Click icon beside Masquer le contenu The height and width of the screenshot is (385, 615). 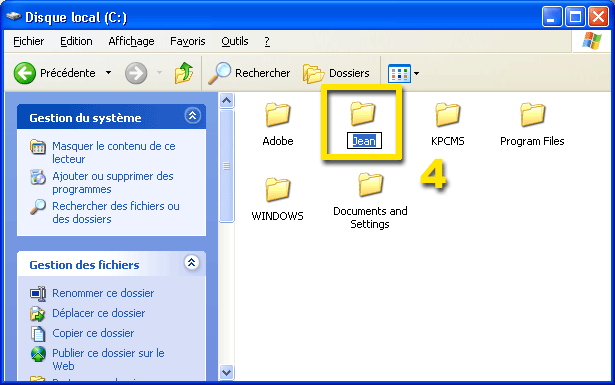[x=38, y=147]
